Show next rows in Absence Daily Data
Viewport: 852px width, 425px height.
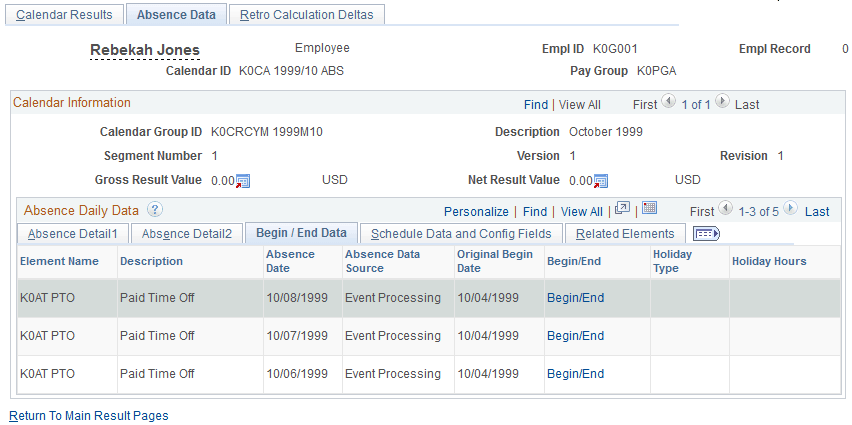(791, 210)
